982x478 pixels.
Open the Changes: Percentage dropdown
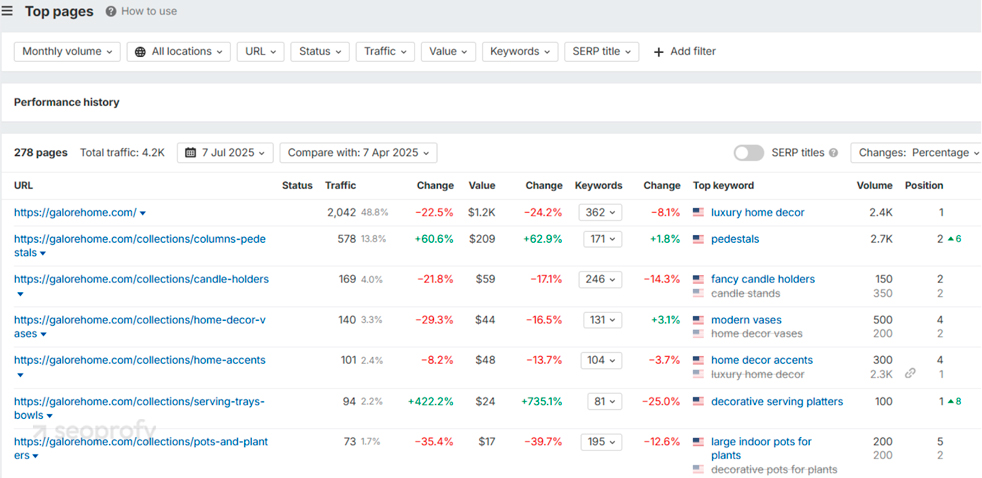[x=916, y=152]
